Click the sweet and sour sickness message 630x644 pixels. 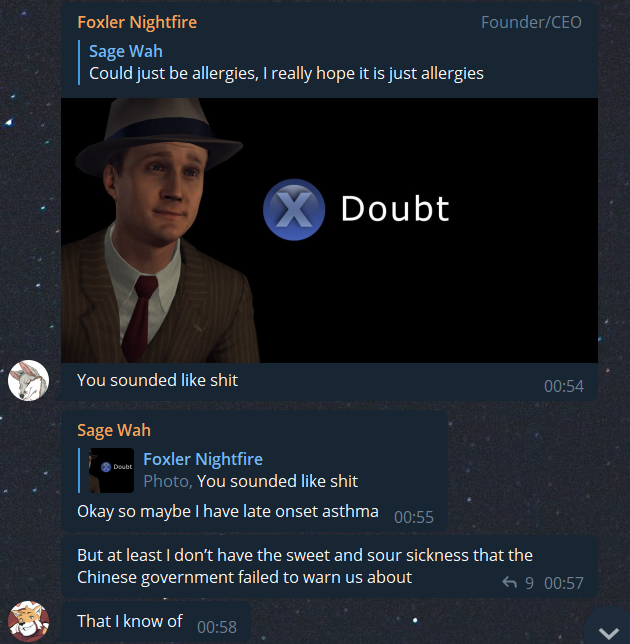[x=305, y=566]
